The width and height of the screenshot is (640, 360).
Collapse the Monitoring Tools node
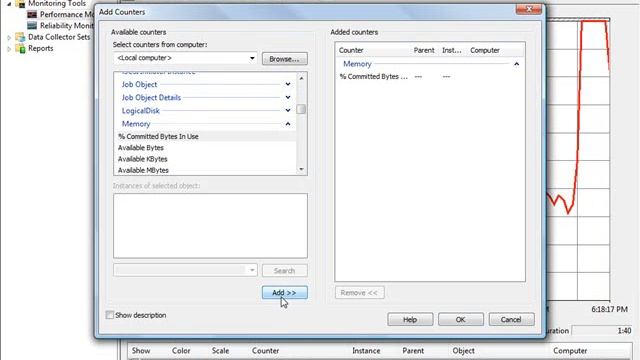pos(9,4)
